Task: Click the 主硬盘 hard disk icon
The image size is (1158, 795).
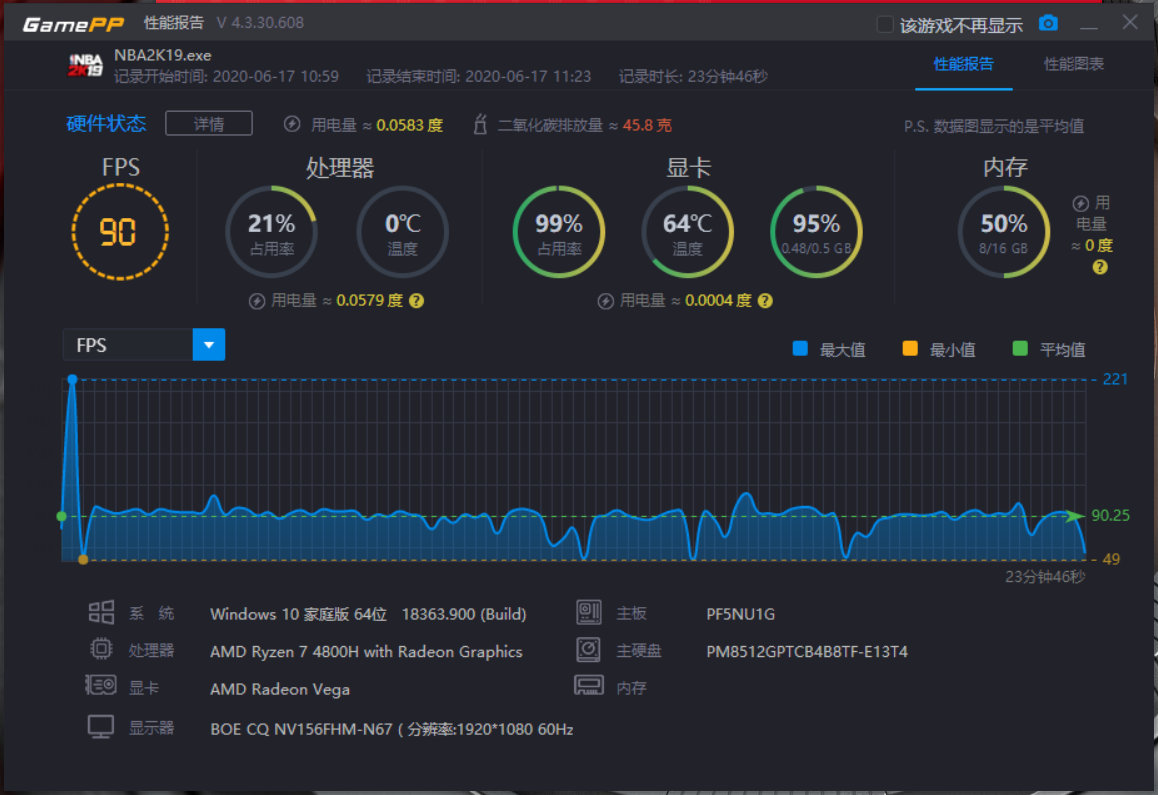Action: 589,651
